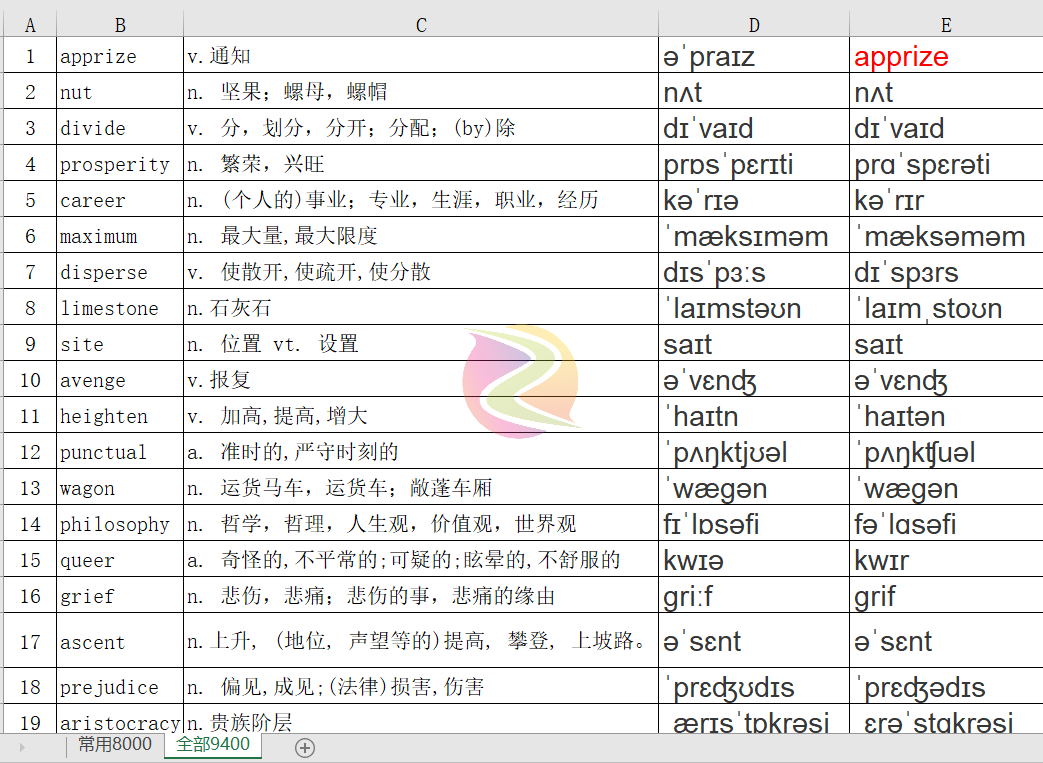Image resolution: width=1043 pixels, height=763 pixels.
Task: Select the 'maximum' word cell
Action: [120, 235]
